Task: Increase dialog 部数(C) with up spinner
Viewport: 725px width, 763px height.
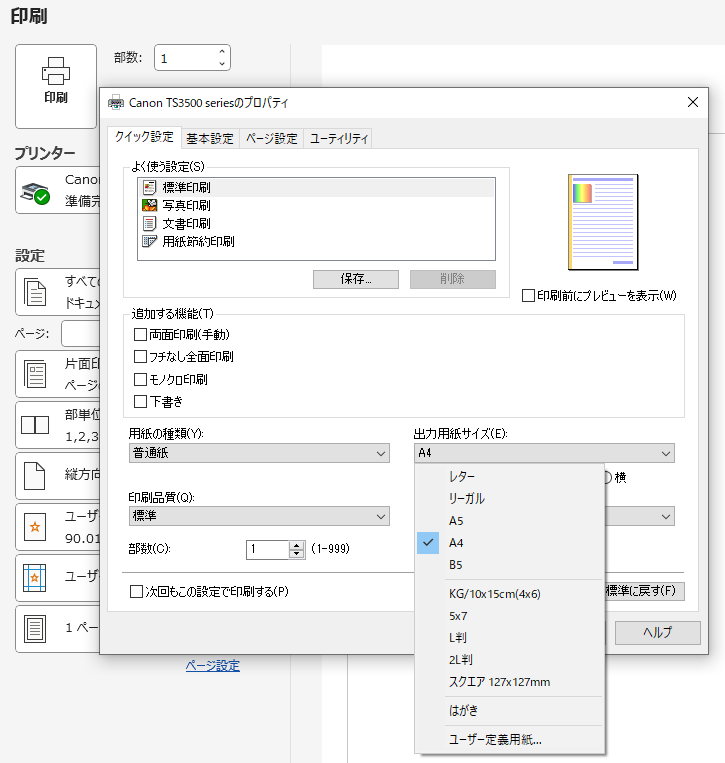Action: pyautogui.click(x=296, y=545)
